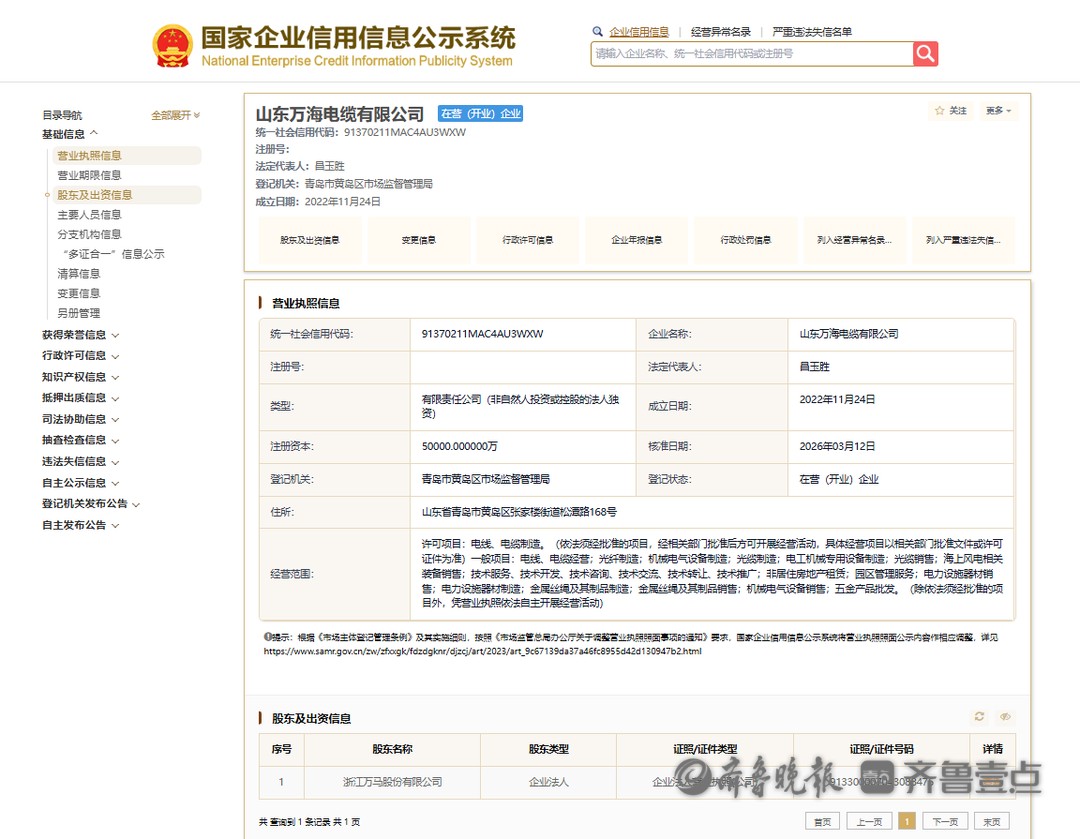Click the red search magnifier button

[x=925, y=54]
